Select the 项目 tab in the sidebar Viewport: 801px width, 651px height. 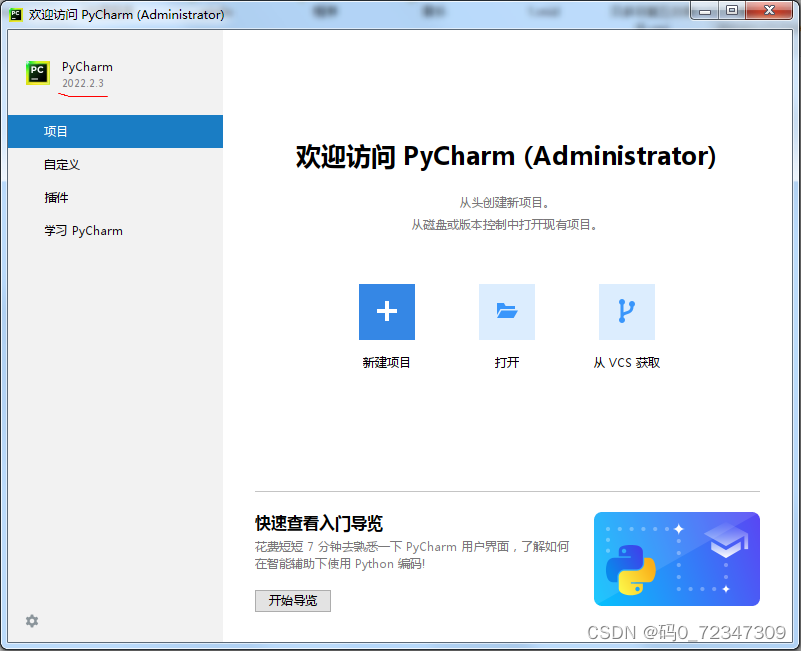[115, 131]
